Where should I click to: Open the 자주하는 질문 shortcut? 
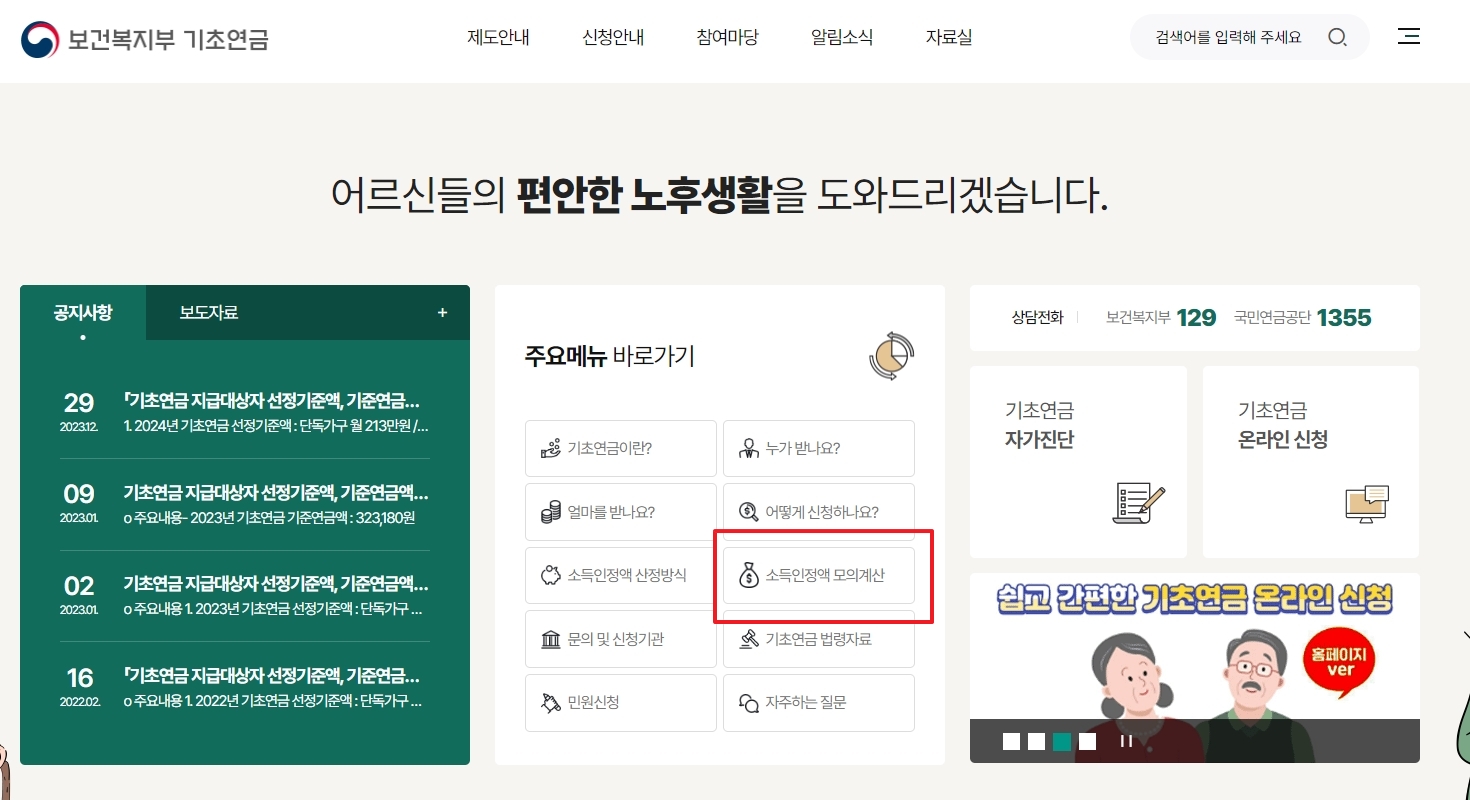tap(819, 703)
